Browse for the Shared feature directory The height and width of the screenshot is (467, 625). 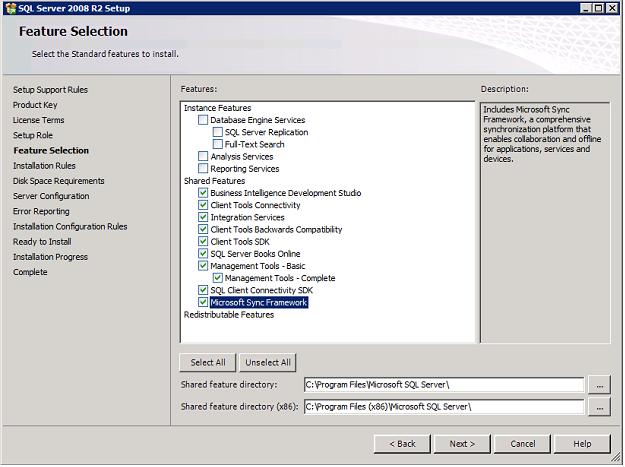[599, 385]
